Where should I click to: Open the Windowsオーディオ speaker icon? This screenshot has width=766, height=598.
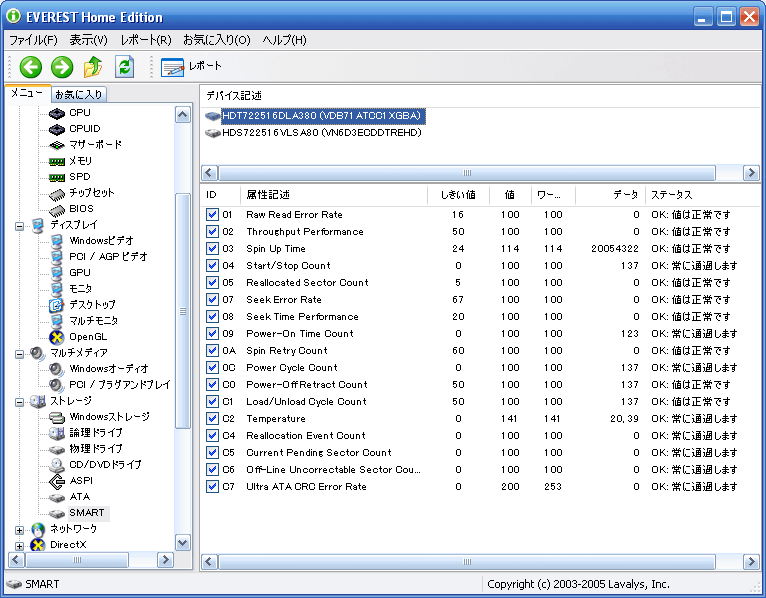tap(57, 369)
